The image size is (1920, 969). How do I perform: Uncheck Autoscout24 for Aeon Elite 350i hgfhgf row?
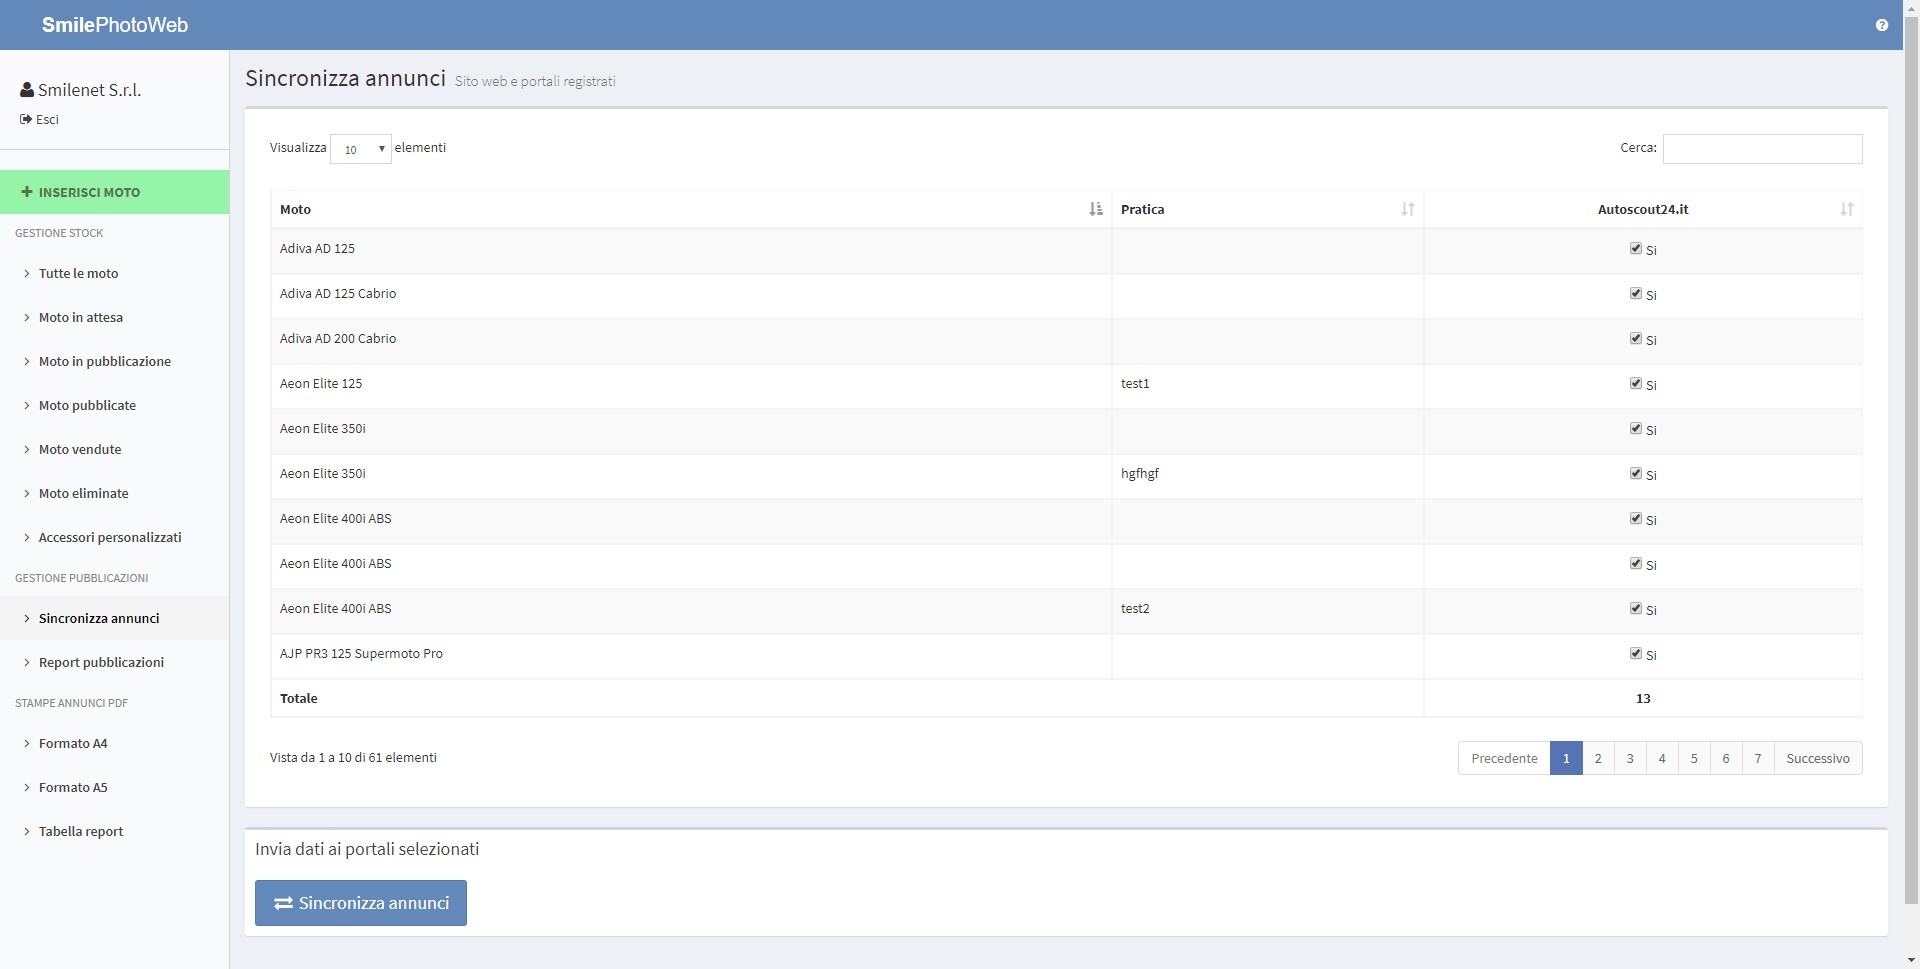(1636, 473)
